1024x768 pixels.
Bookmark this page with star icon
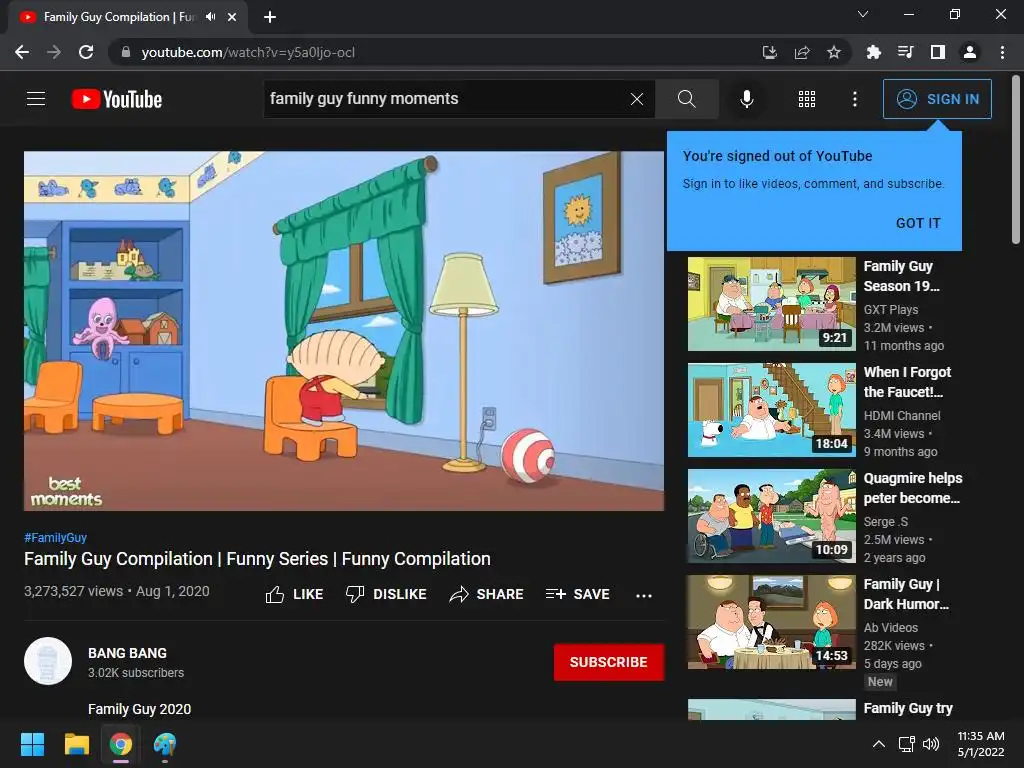click(x=834, y=52)
